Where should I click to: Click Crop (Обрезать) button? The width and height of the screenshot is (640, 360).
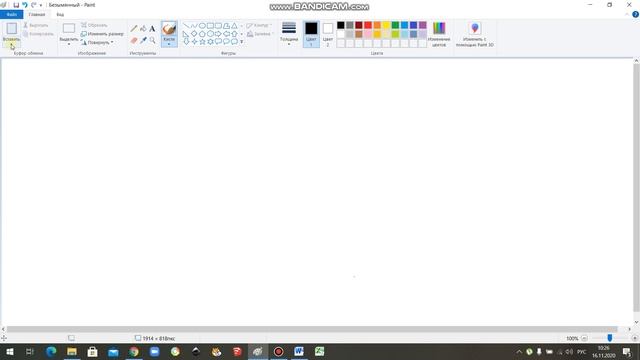pyautogui.click(x=94, y=25)
